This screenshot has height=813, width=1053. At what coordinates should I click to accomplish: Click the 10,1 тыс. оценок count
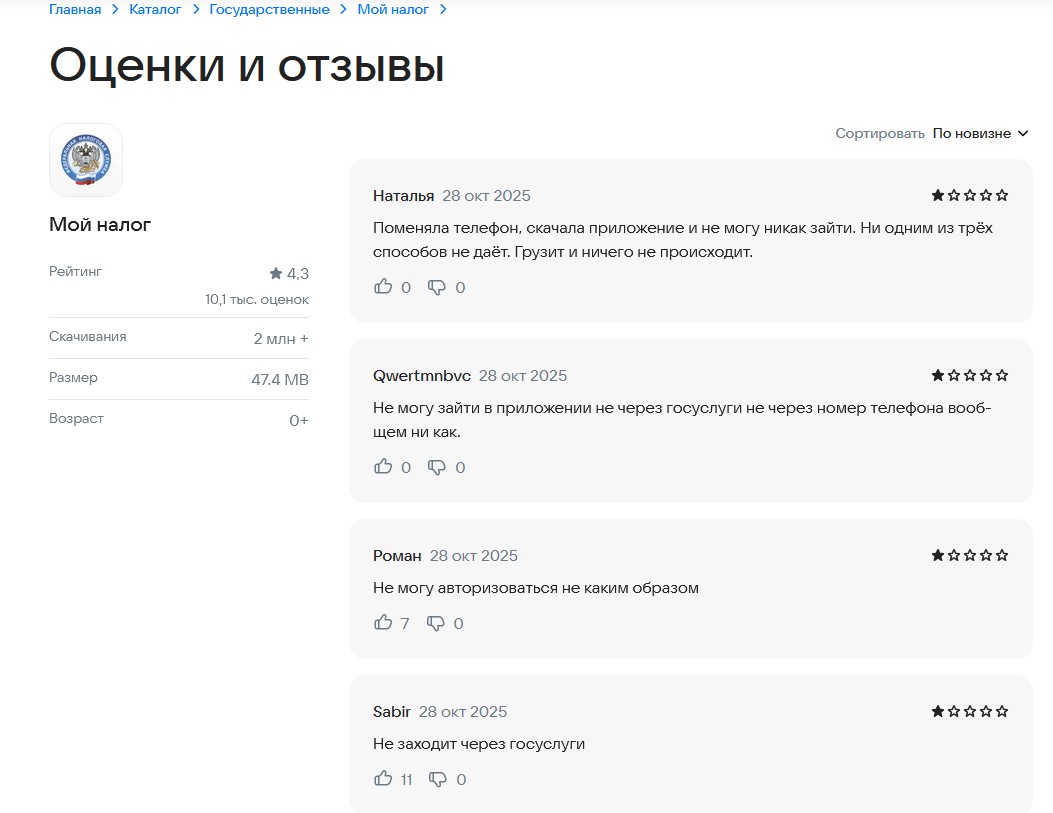257,299
